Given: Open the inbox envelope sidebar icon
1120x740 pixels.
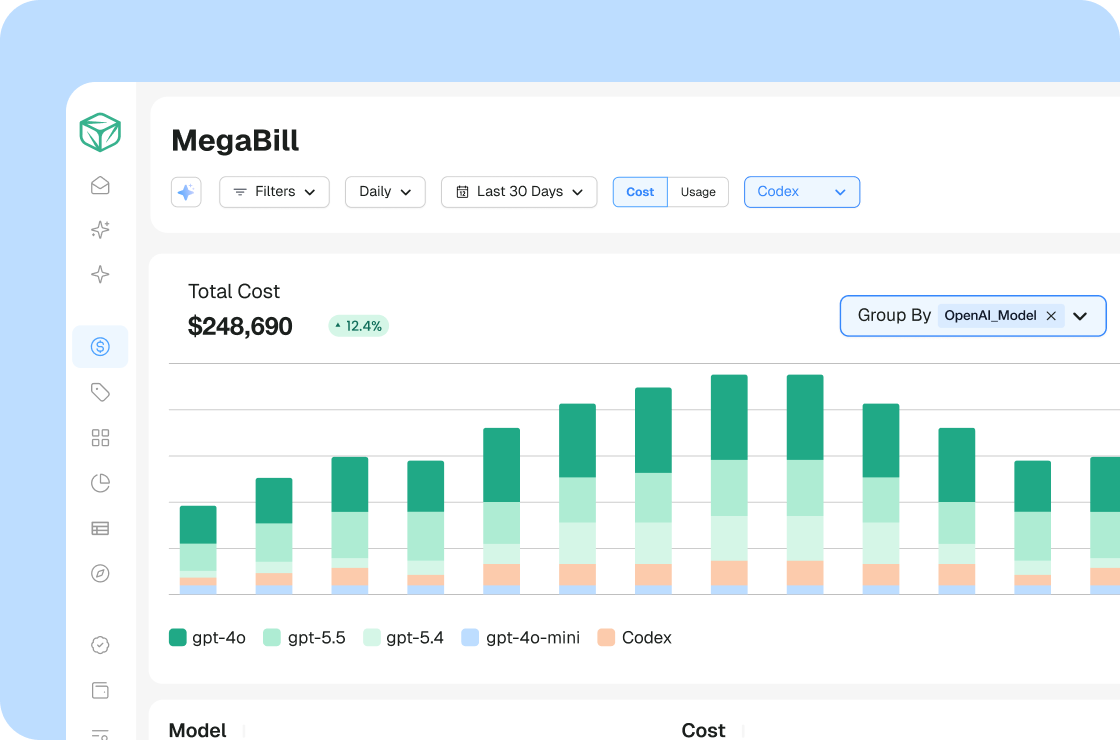Looking at the screenshot, I should tap(100, 186).
